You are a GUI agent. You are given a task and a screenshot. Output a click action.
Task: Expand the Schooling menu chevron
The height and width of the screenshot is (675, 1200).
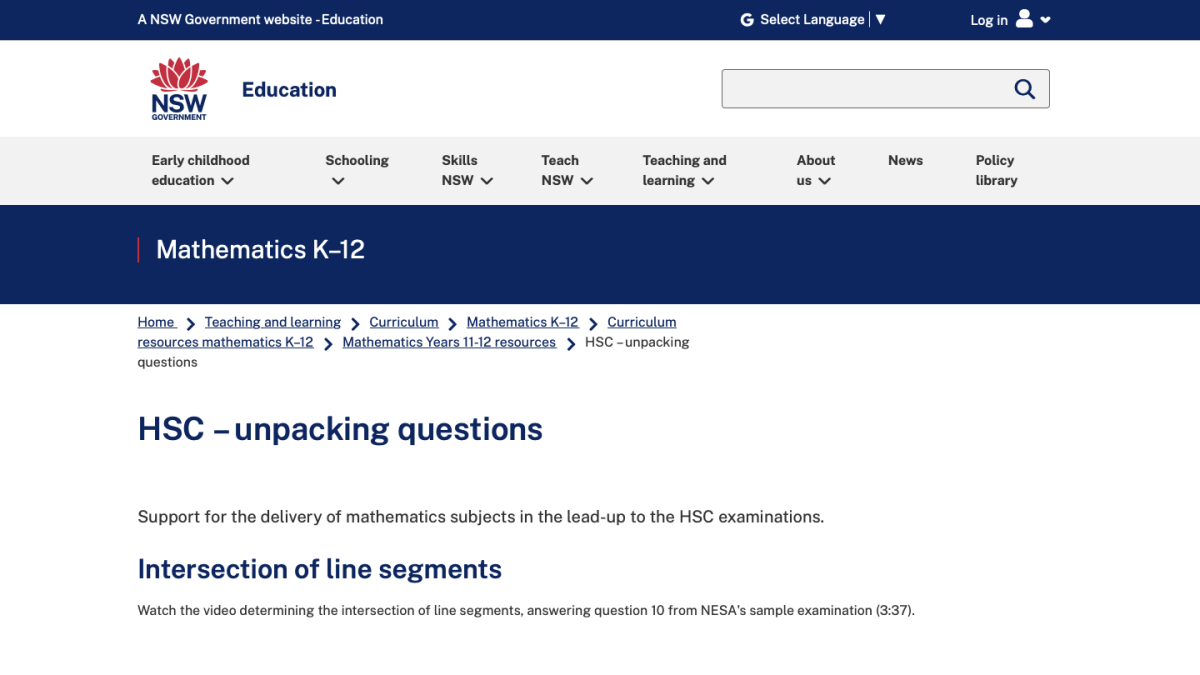pyautogui.click(x=338, y=181)
